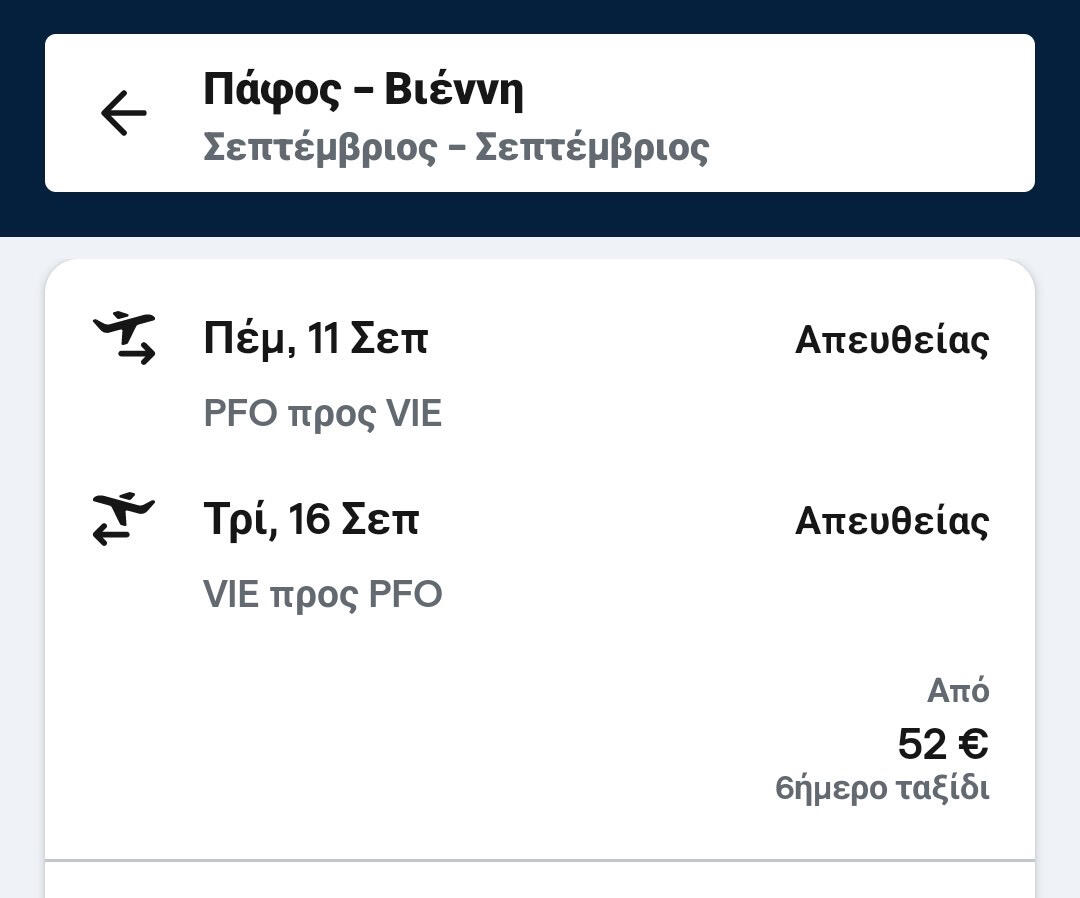Click Απευθείας label for the outbound flight

click(x=891, y=340)
